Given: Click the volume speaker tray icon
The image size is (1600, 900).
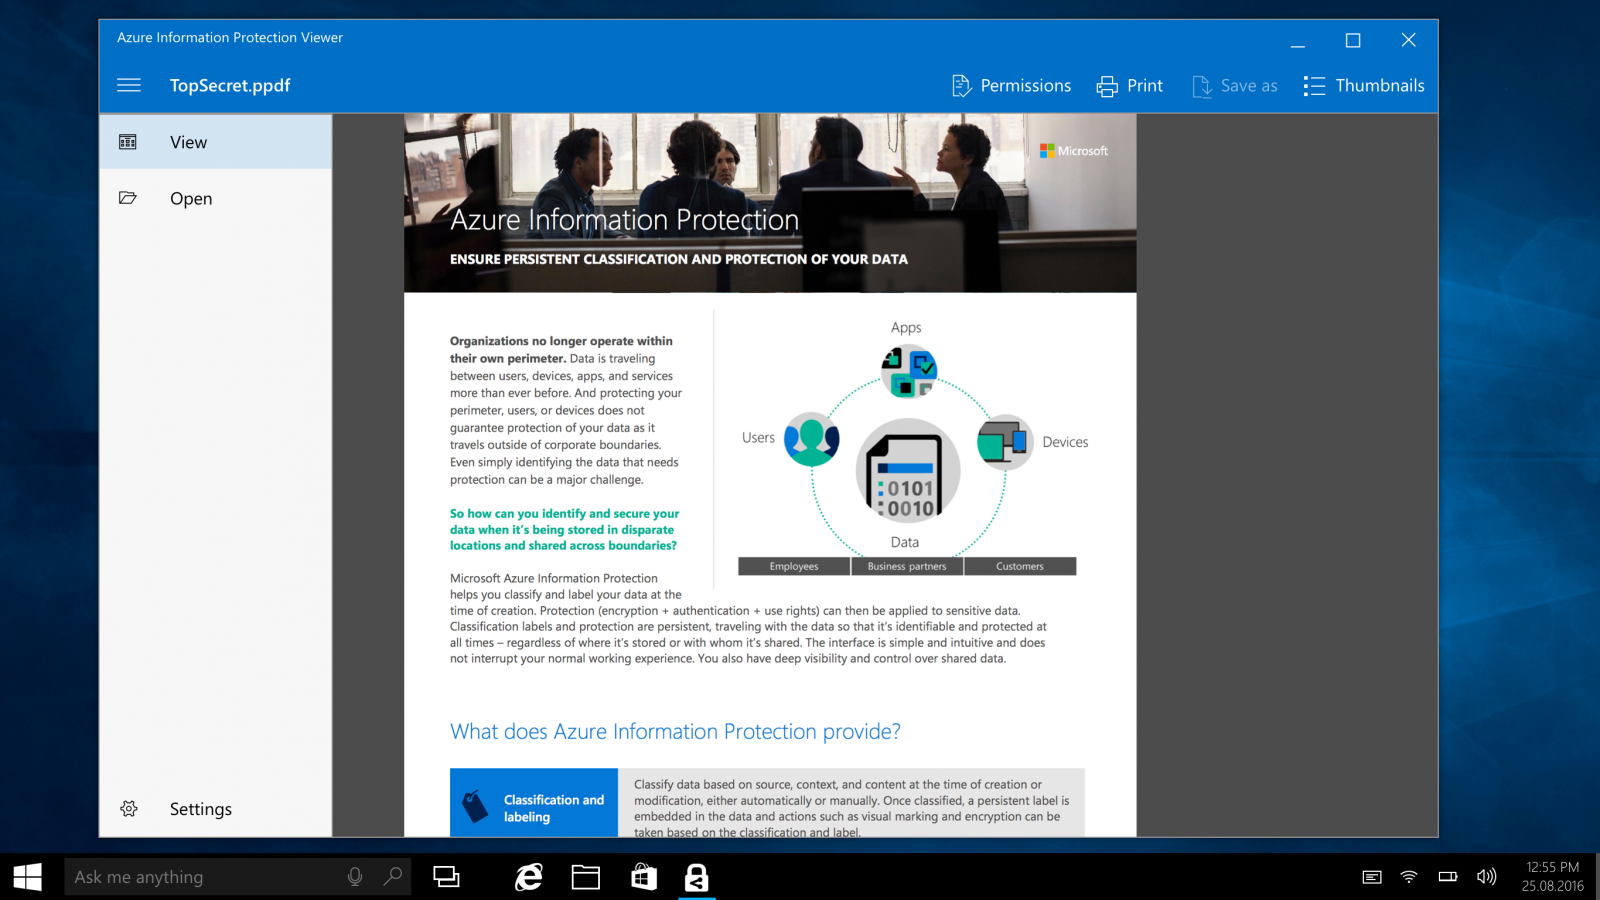Looking at the screenshot, I should (x=1487, y=877).
